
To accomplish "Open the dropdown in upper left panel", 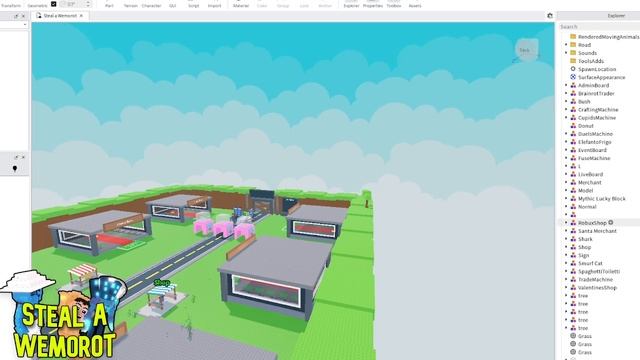I will click(25, 25).
